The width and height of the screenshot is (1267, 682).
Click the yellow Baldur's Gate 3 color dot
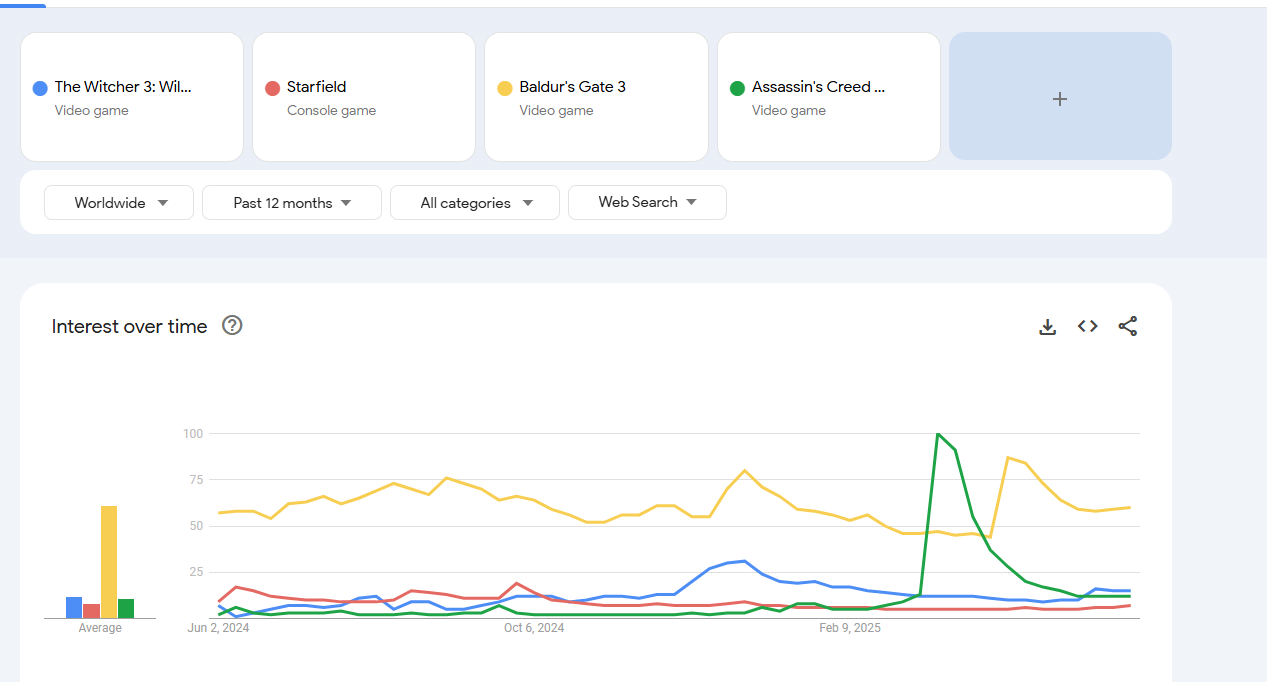[x=505, y=88]
